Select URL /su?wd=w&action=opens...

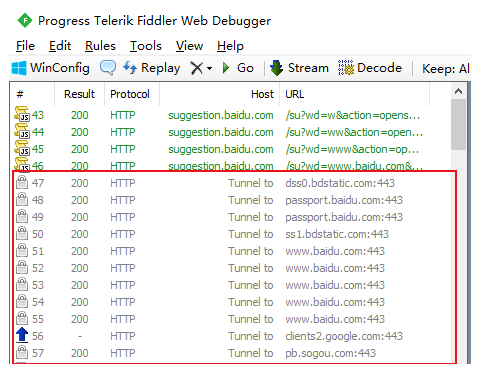click(x=352, y=115)
